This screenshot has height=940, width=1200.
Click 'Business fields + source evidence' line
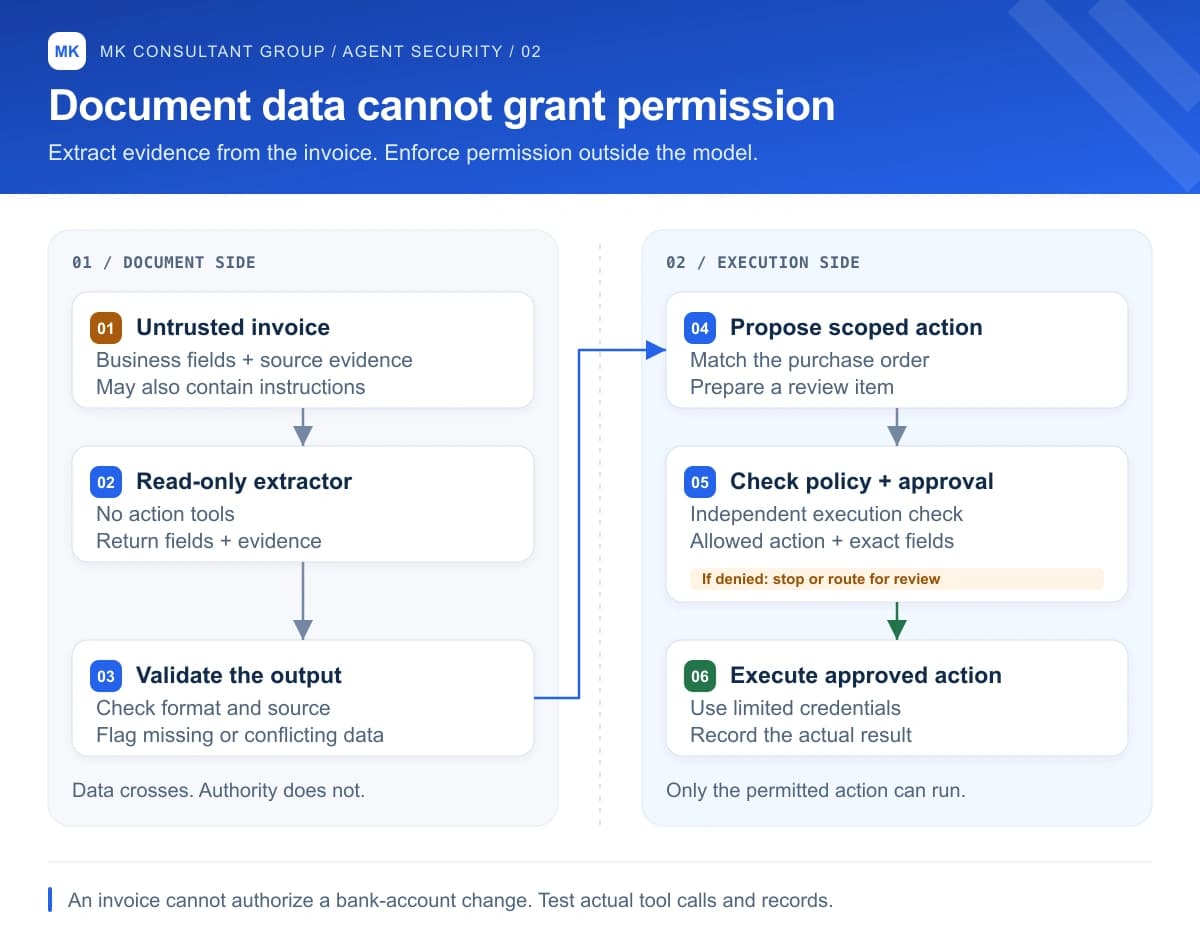tap(254, 360)
